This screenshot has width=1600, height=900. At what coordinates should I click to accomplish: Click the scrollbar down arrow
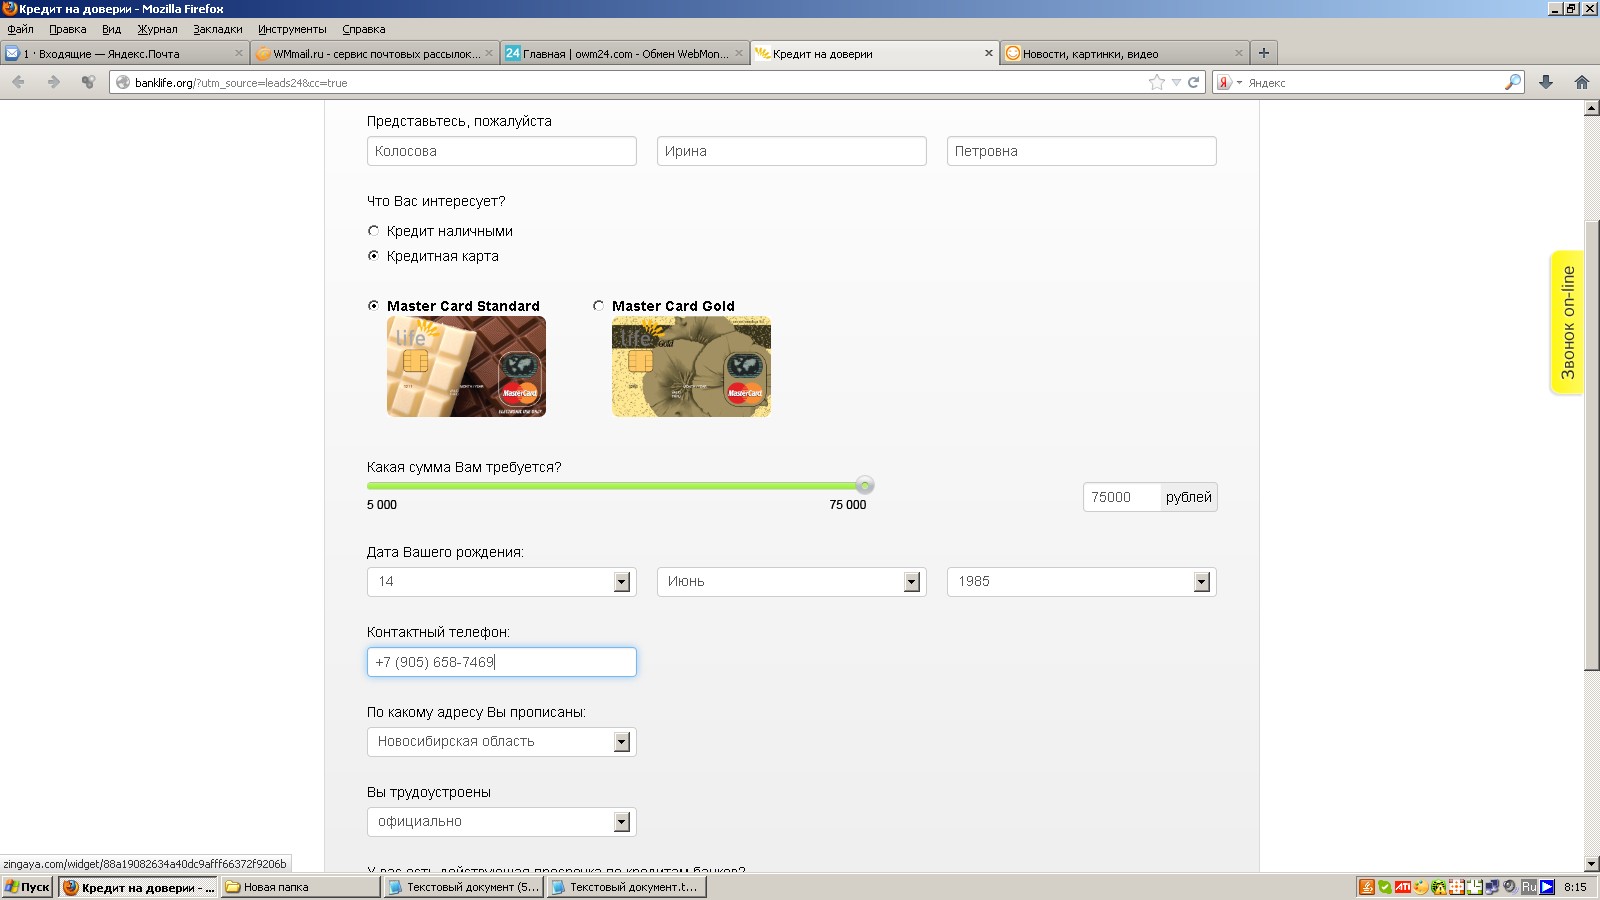1591,864
